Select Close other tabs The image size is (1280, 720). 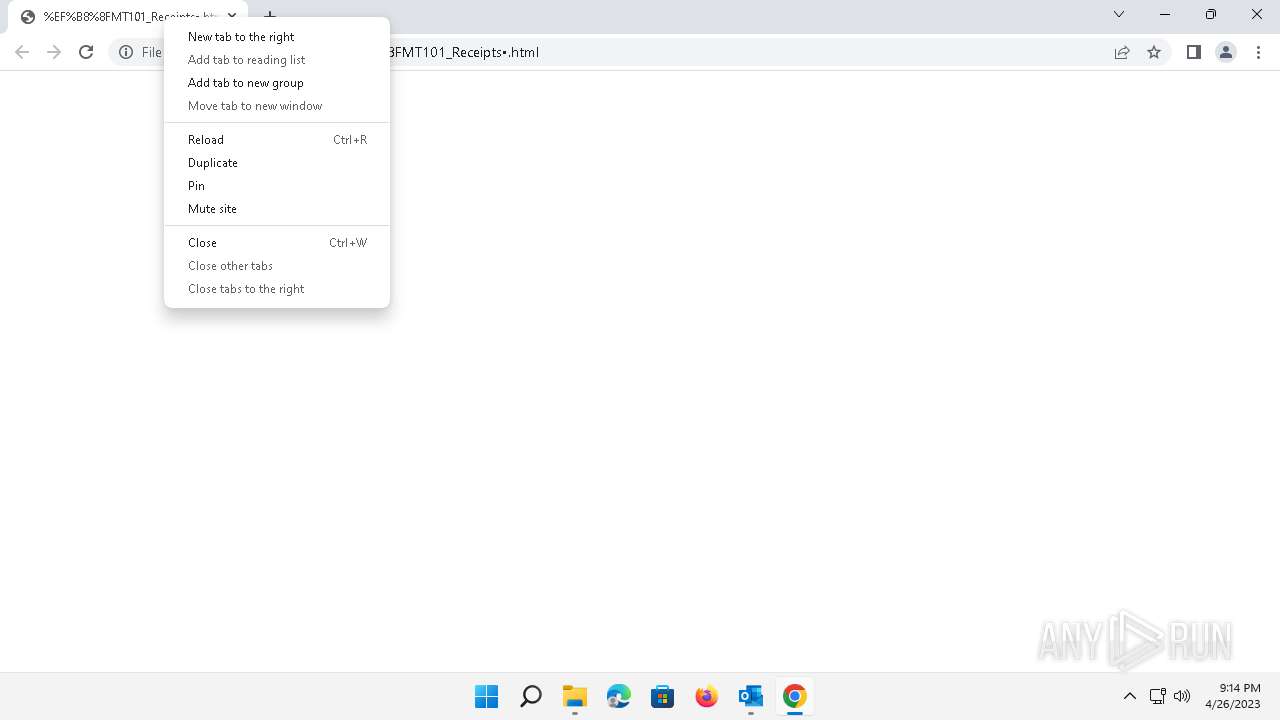[277, 266]
